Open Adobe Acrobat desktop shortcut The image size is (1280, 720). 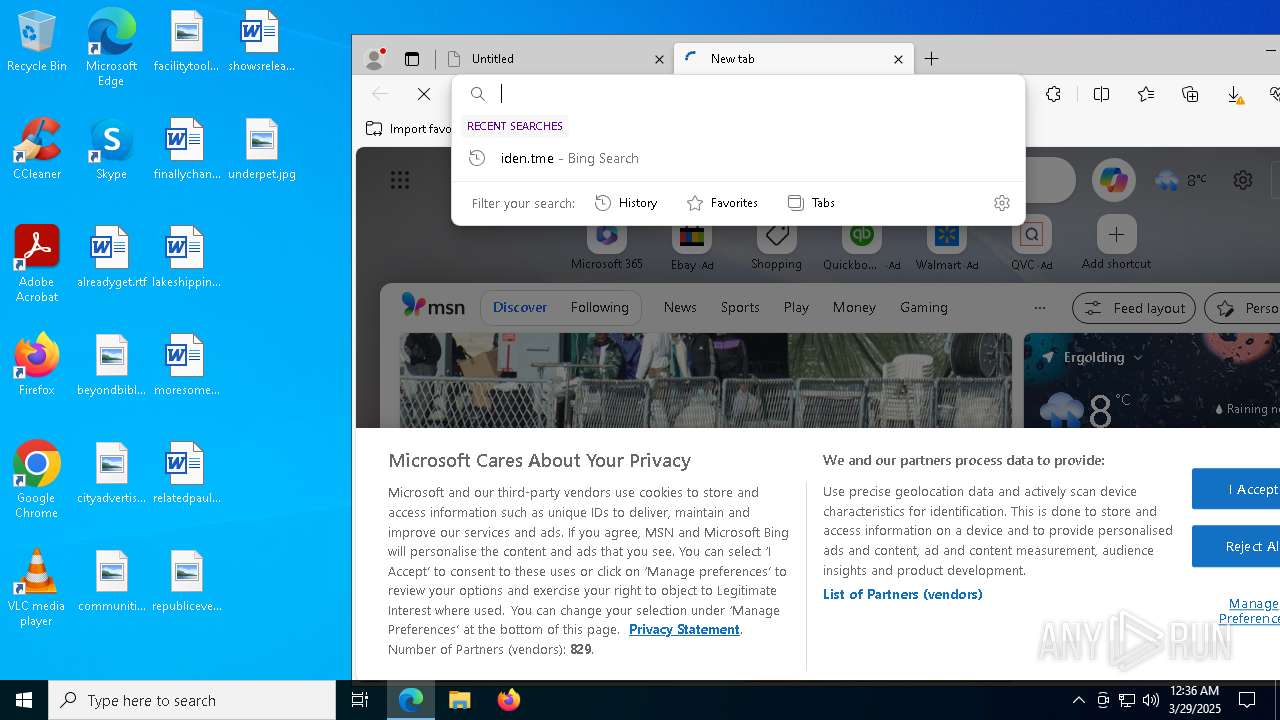36,264
